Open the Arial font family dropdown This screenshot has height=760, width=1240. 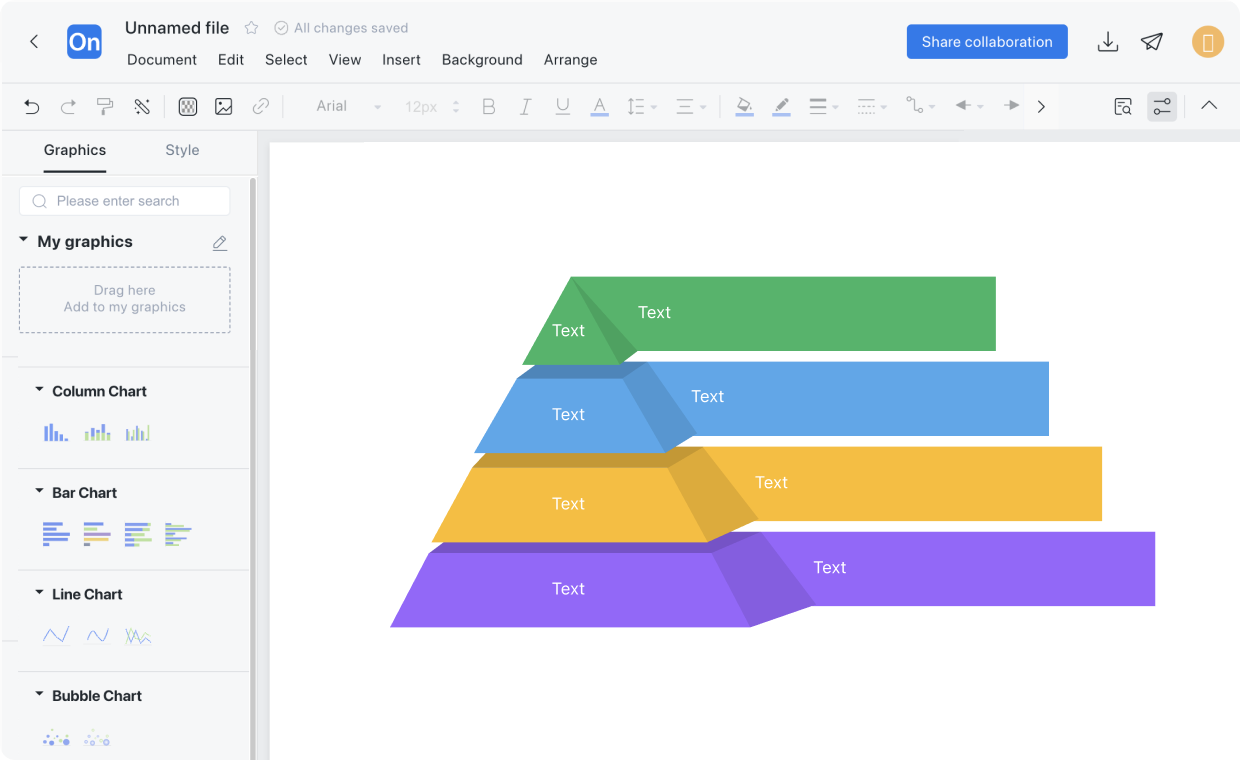pyautogui.click(x=348, y=106)
